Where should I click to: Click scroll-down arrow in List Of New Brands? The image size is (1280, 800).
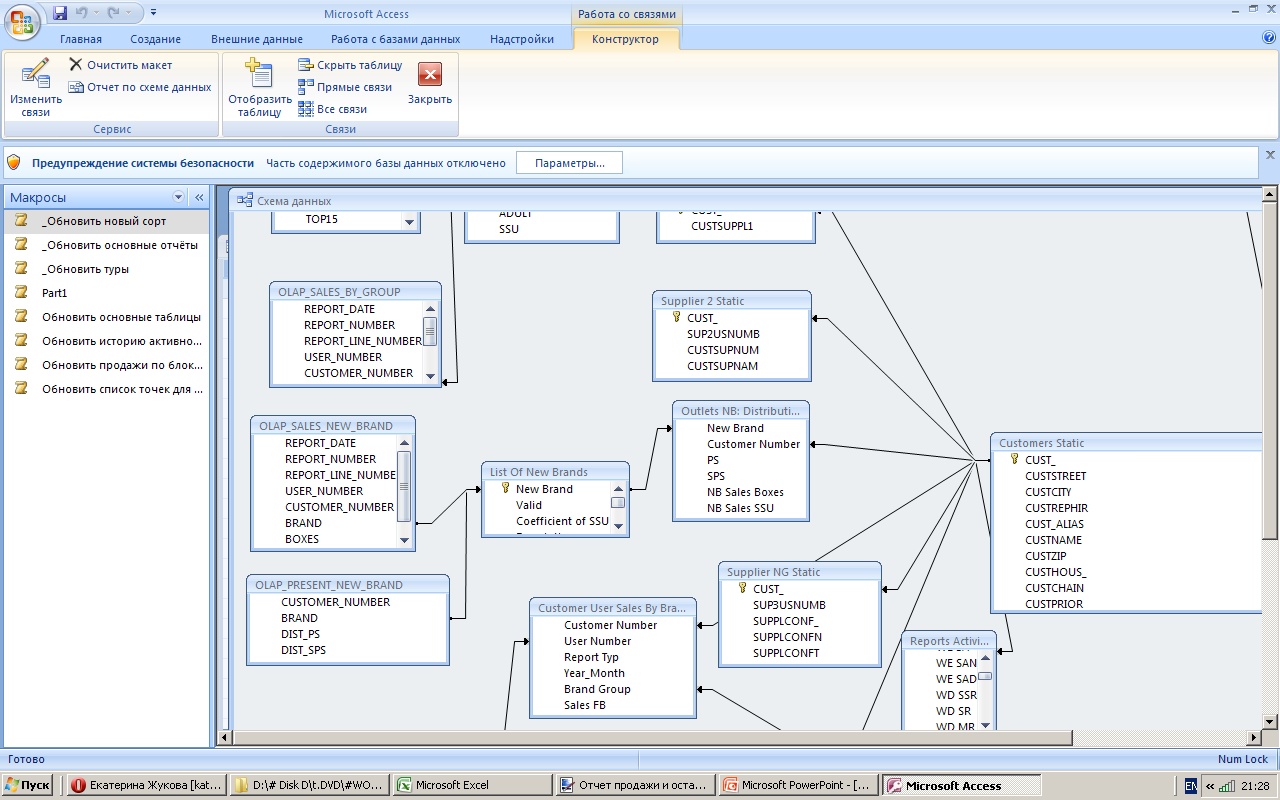[x=618, y=526]
